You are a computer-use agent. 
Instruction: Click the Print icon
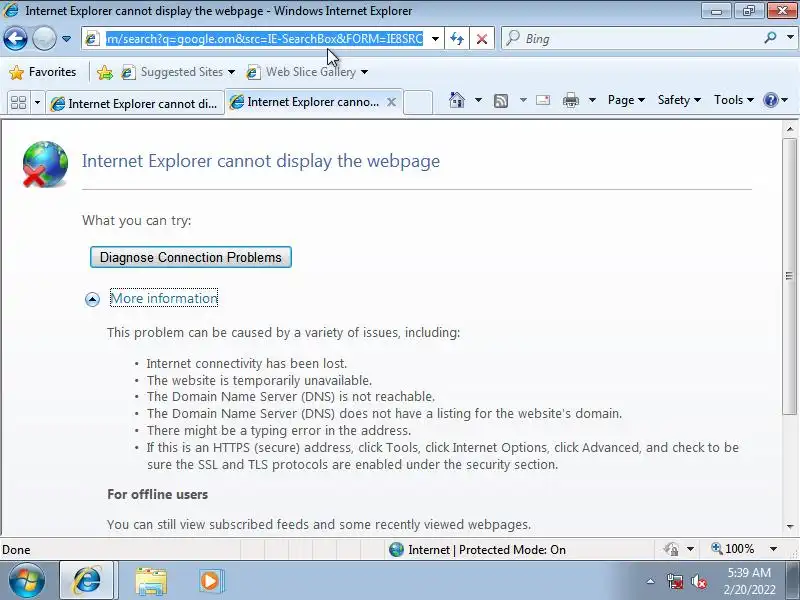570,100
